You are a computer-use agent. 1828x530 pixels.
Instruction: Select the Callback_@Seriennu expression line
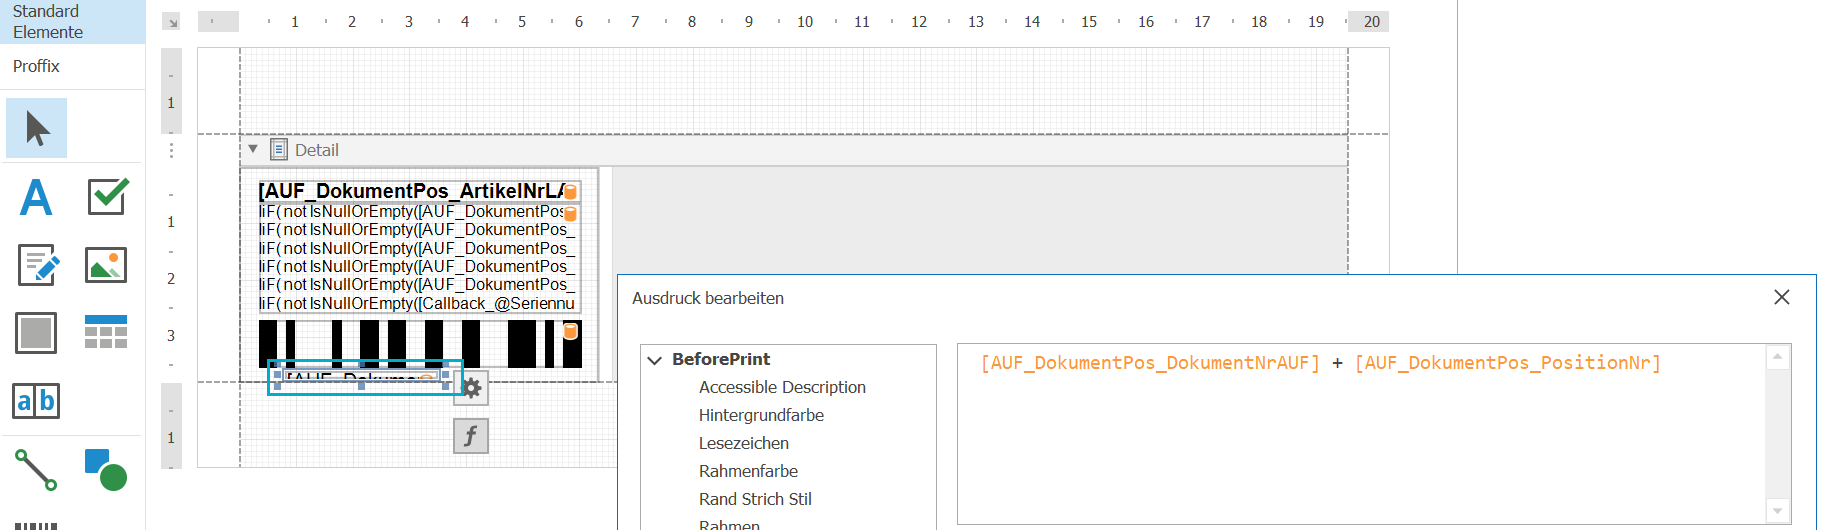(x=419, y=303)
